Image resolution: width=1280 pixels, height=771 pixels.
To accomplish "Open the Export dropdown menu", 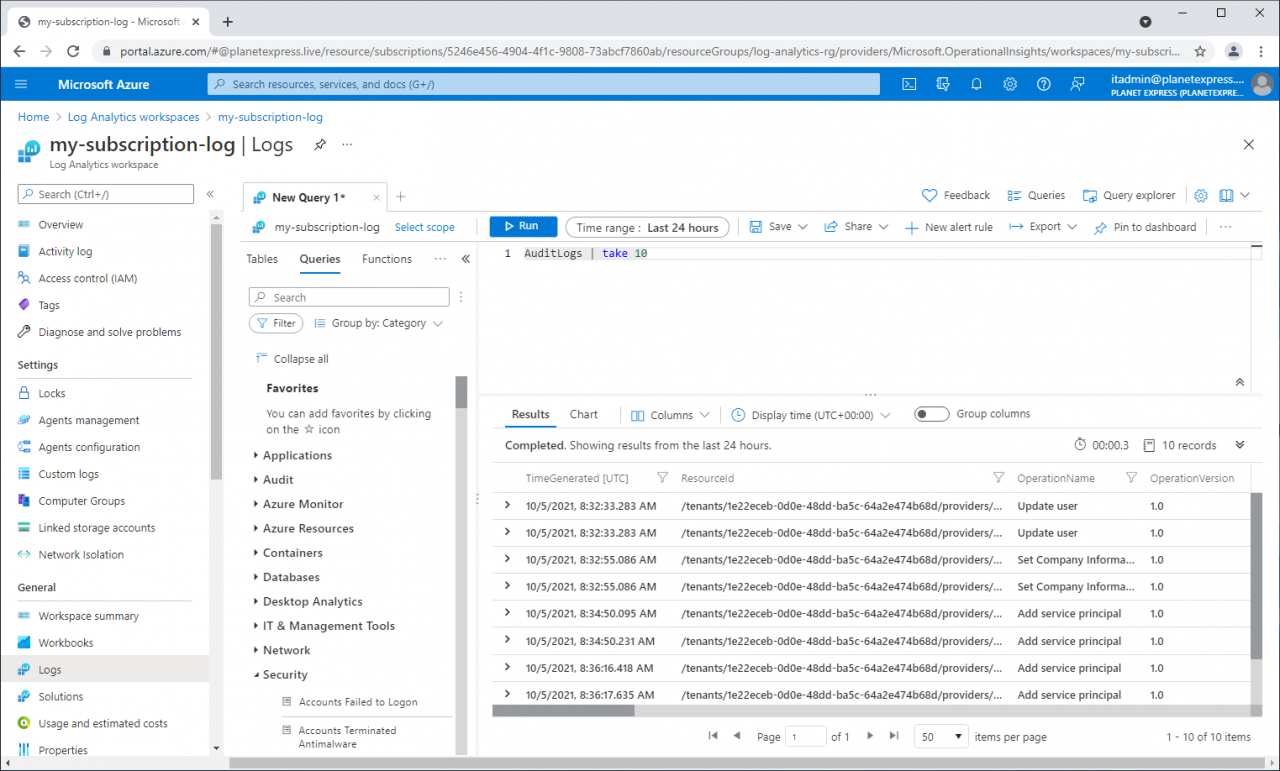I will click(1043, 227).
